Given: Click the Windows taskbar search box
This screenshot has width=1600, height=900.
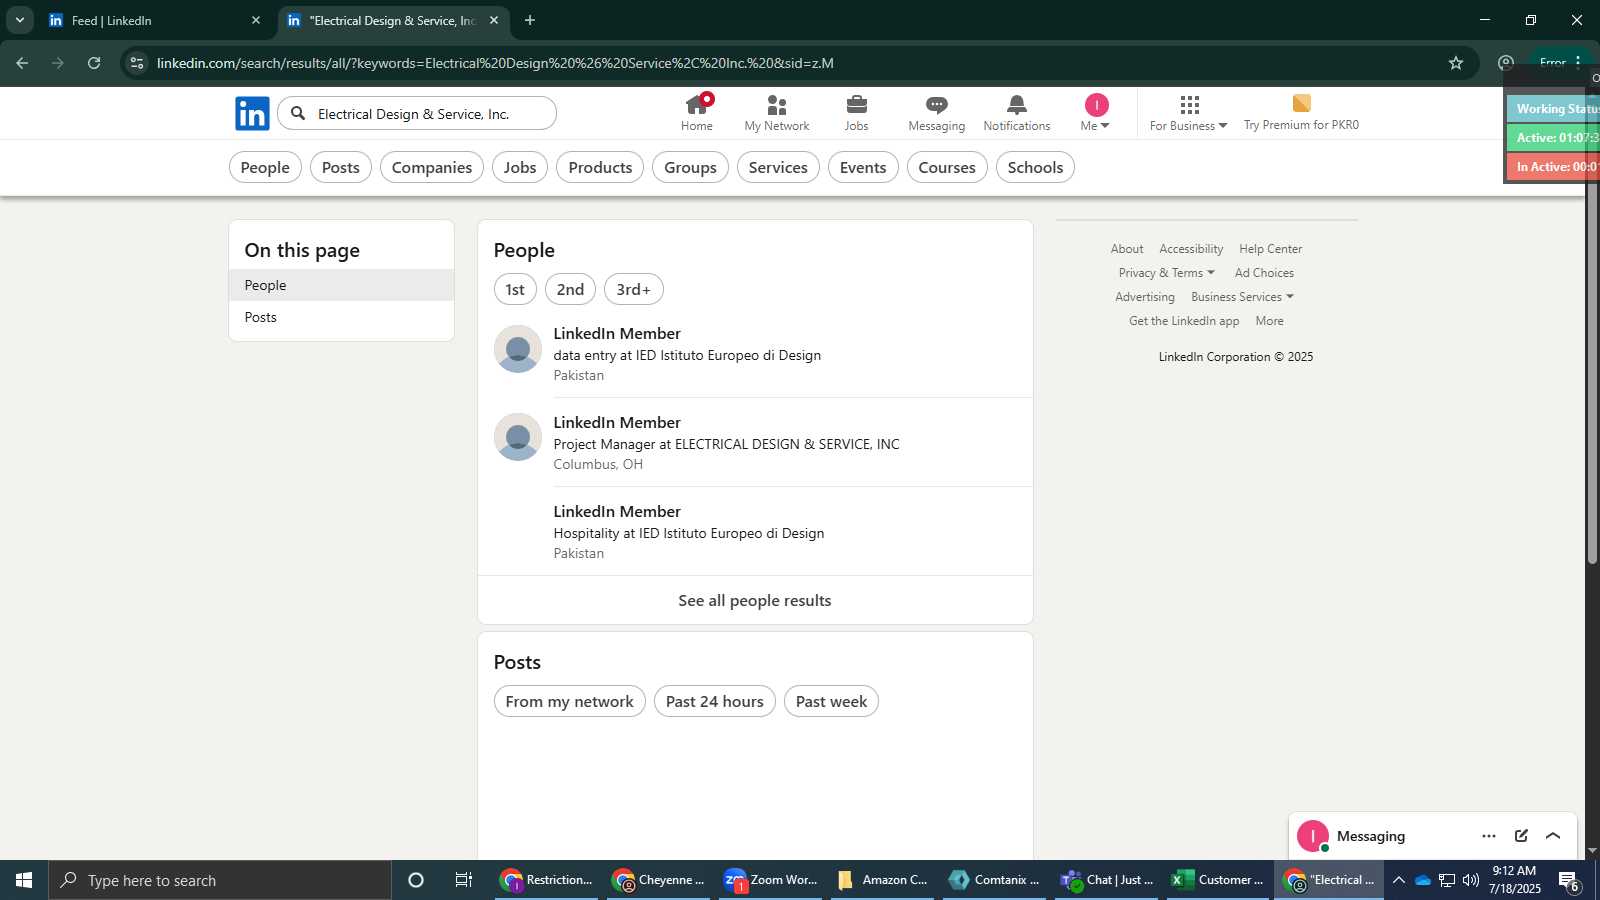Looking at the screenshot, I should click(x=220, y=880).
